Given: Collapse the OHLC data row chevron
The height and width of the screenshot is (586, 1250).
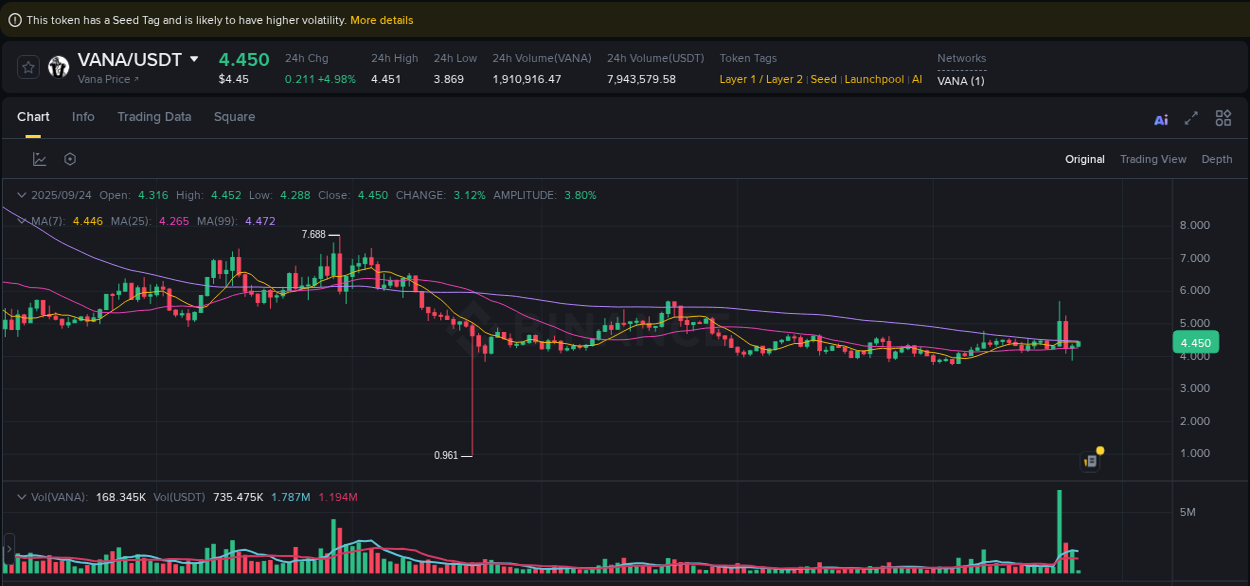Looking at the screenshot, I should (x=21, y=195).
